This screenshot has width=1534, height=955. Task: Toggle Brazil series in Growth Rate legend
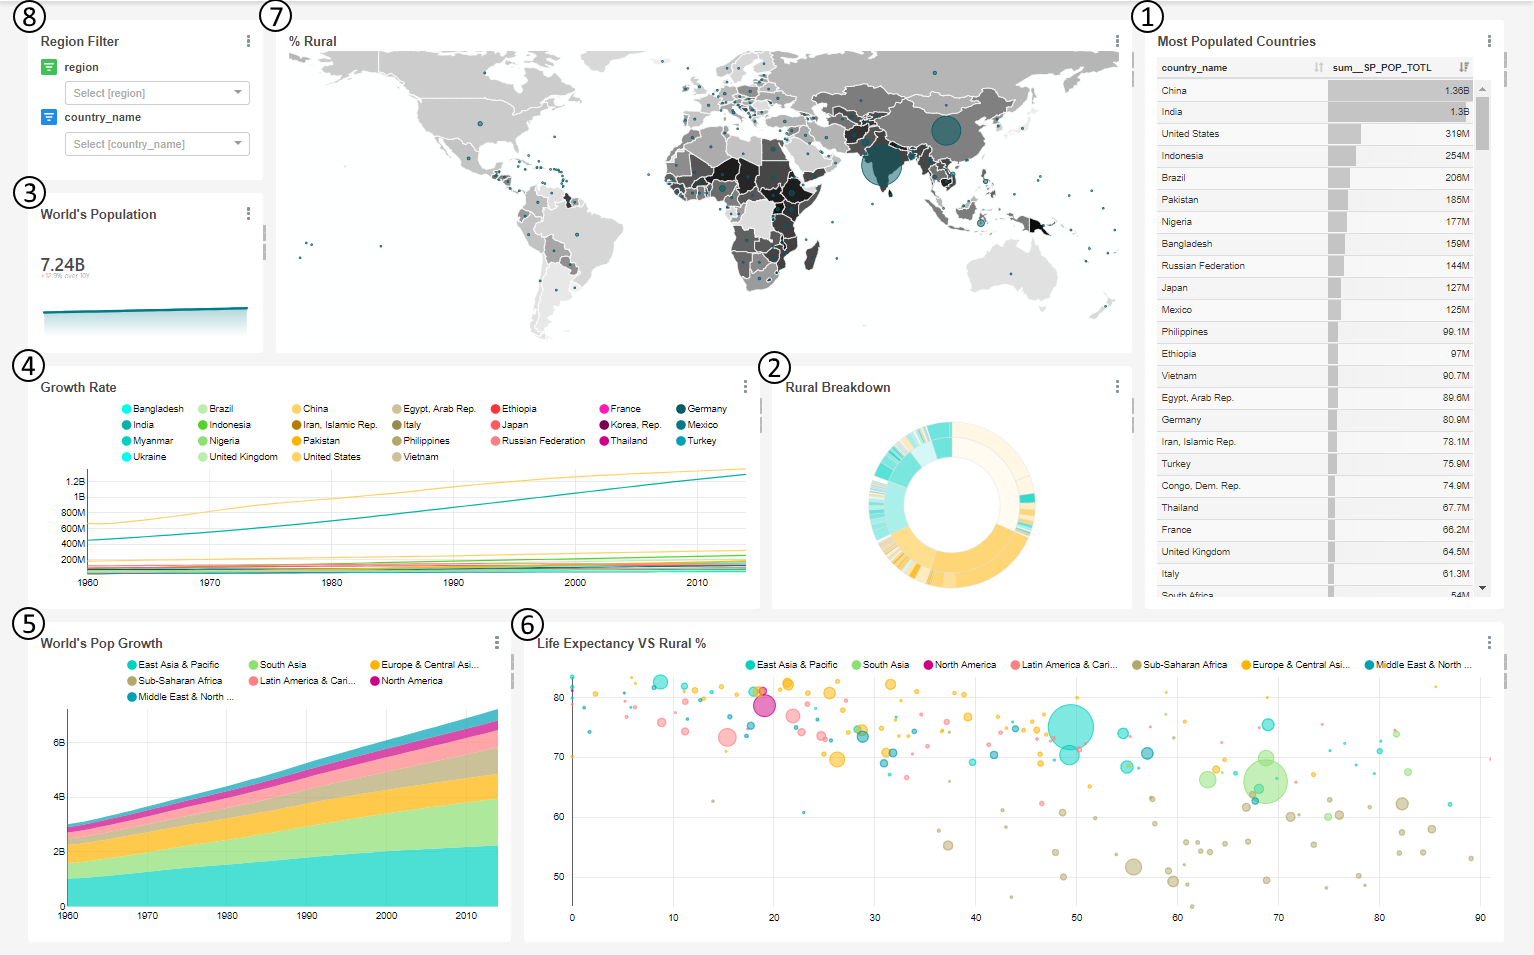216,409
